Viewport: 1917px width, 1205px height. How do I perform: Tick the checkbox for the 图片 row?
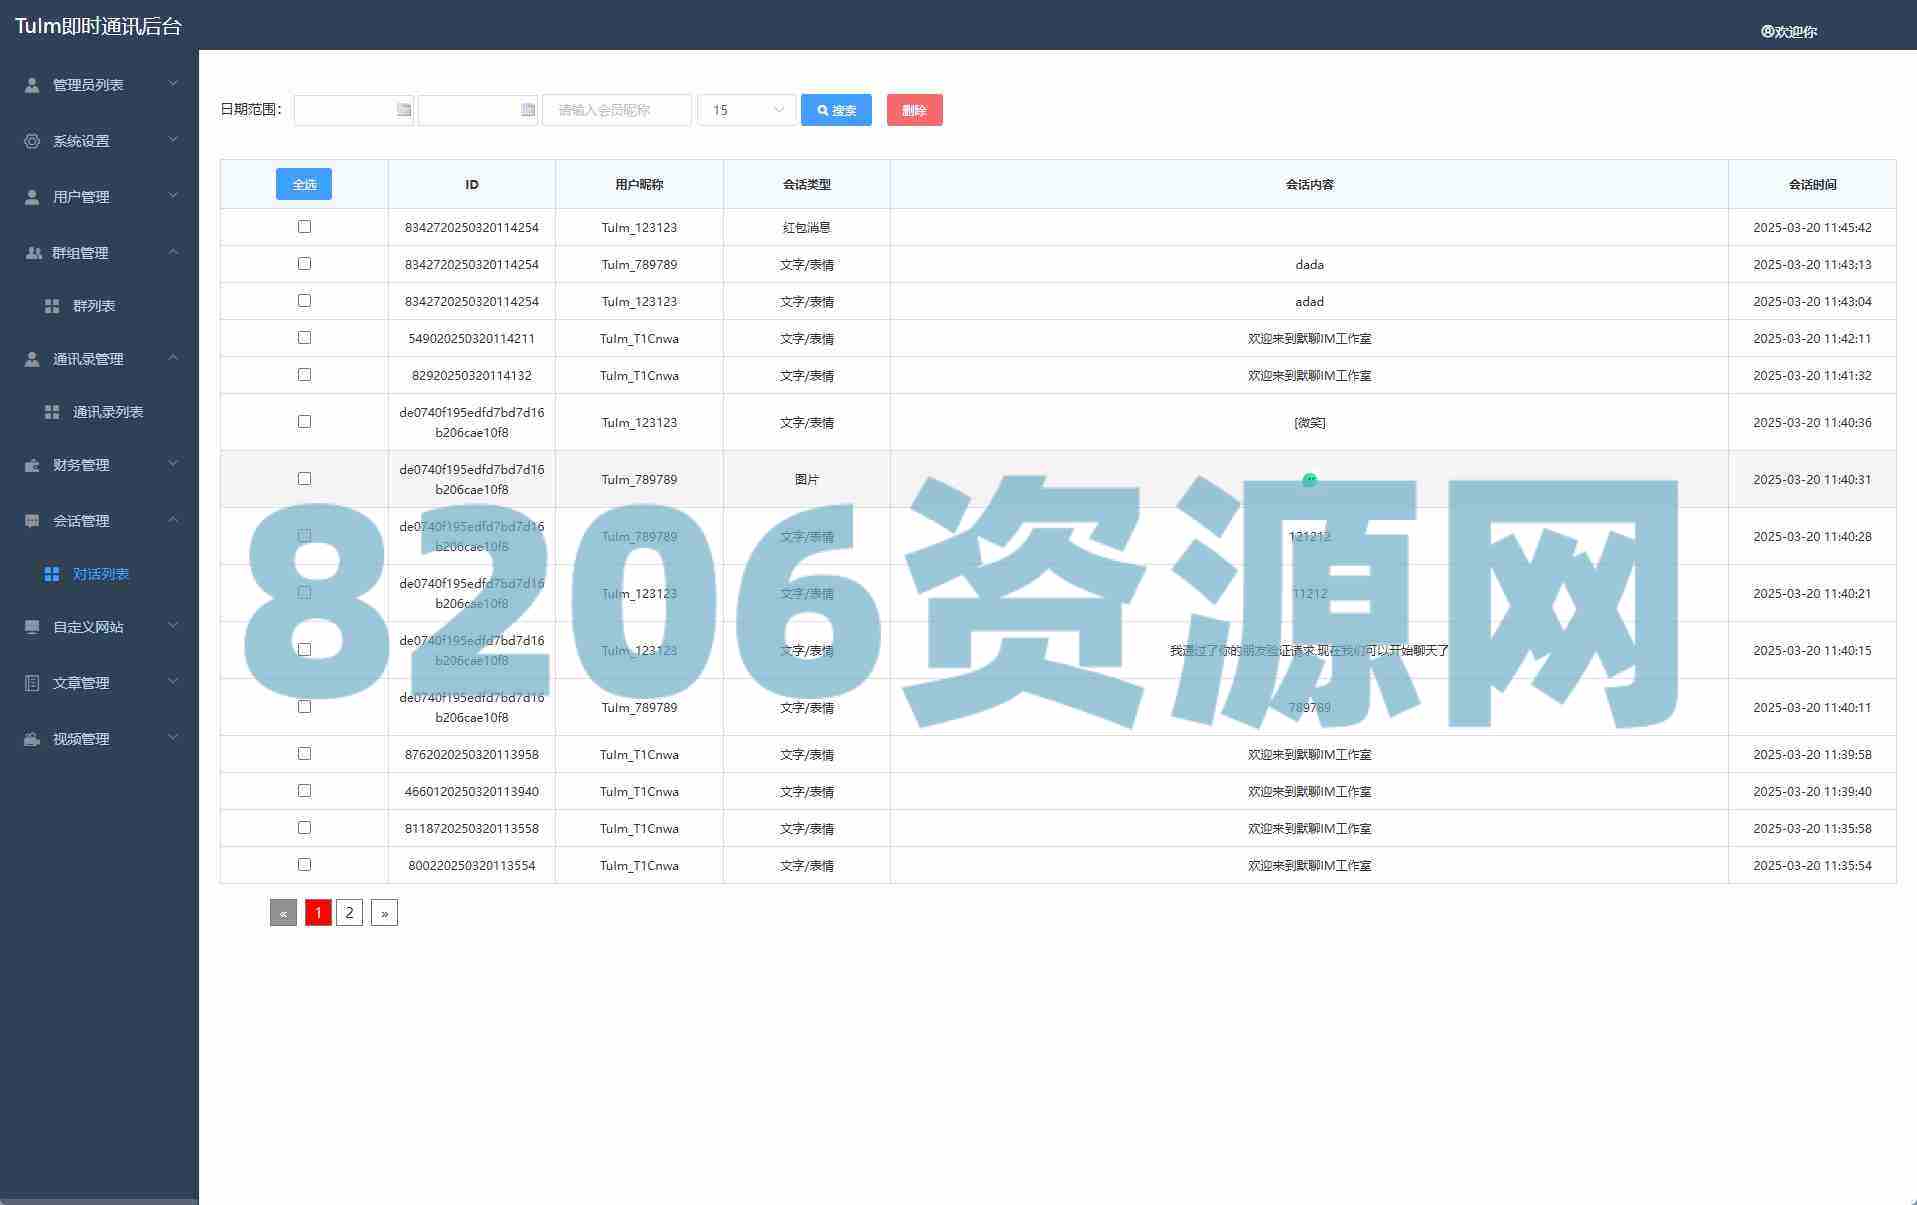(304, 479)
